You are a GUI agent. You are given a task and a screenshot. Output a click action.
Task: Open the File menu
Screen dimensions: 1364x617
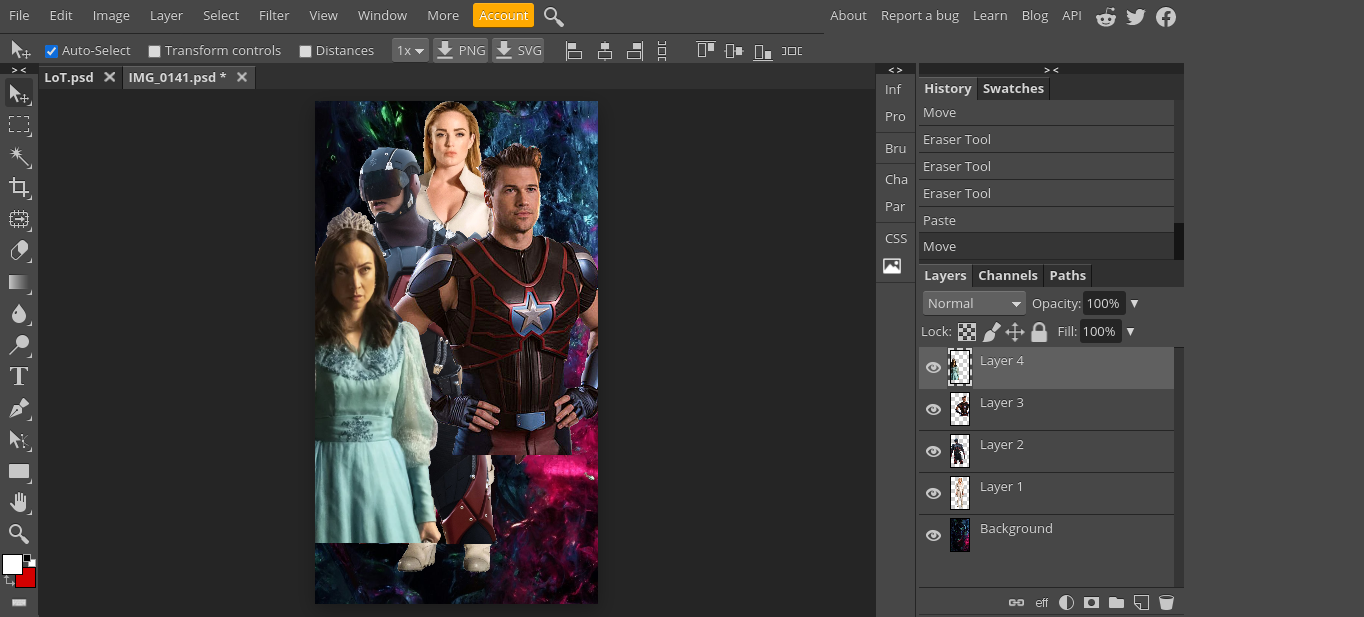pos(19,16)
